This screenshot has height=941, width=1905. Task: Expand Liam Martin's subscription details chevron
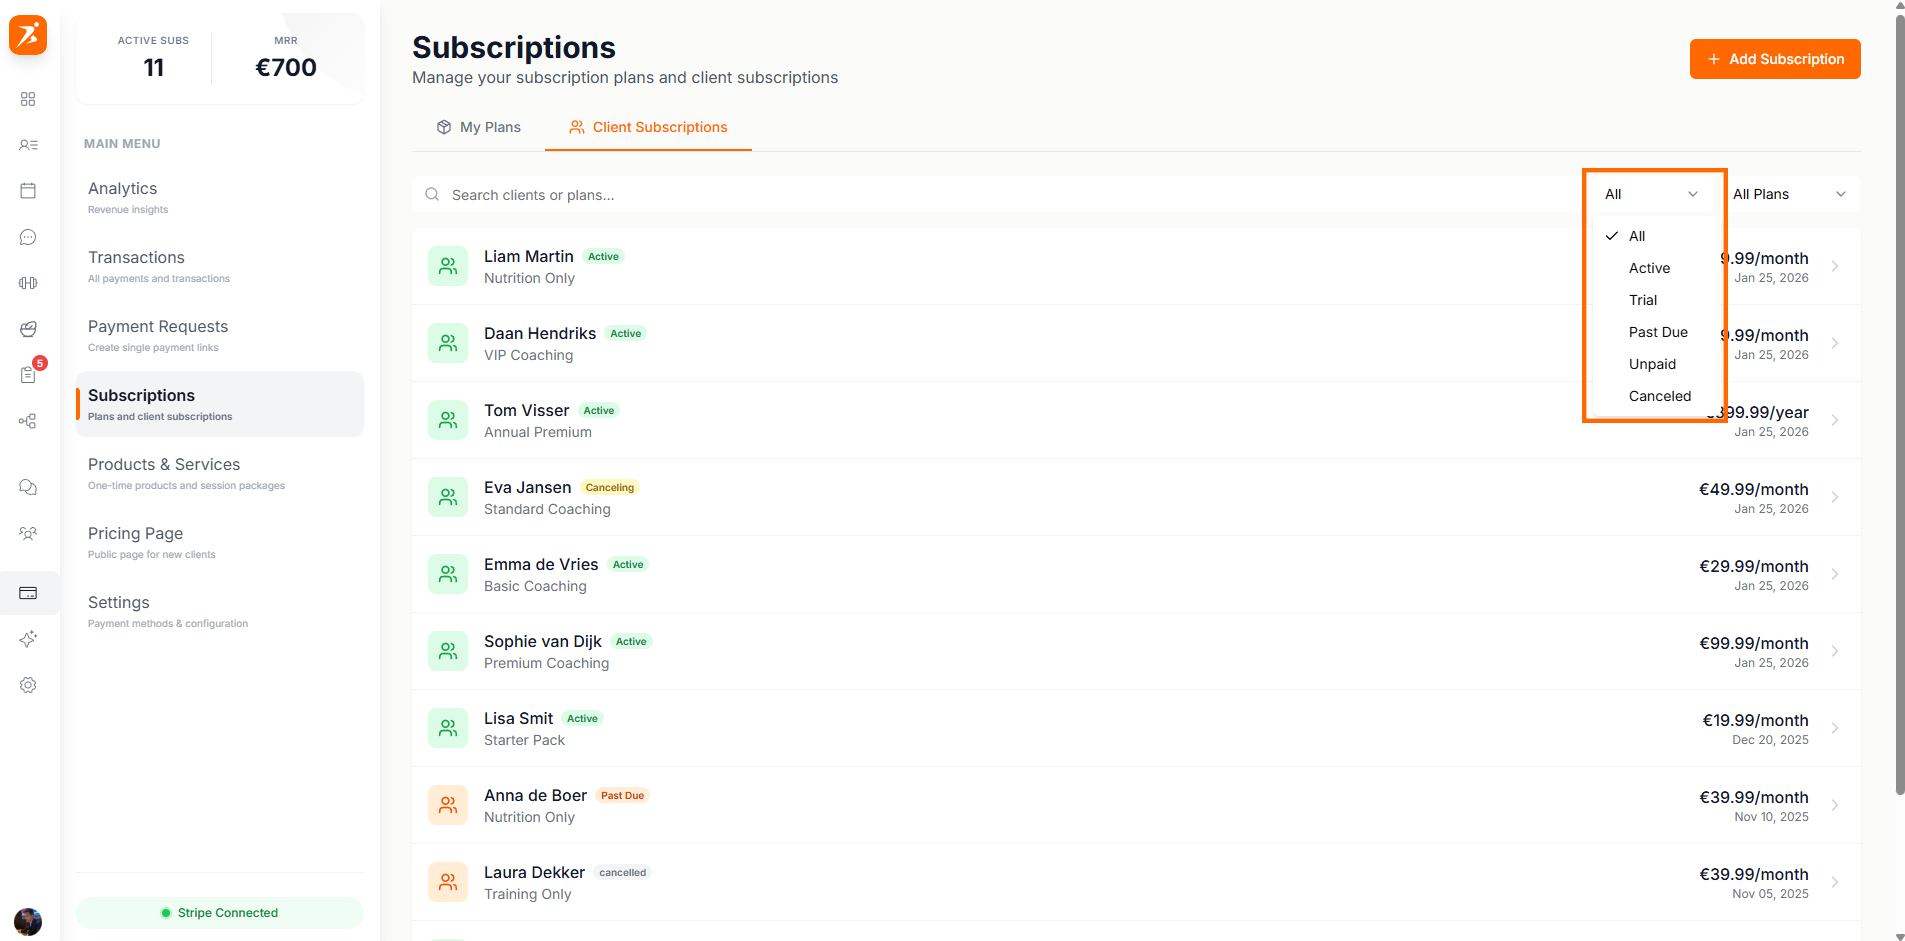click(1835, 266)
